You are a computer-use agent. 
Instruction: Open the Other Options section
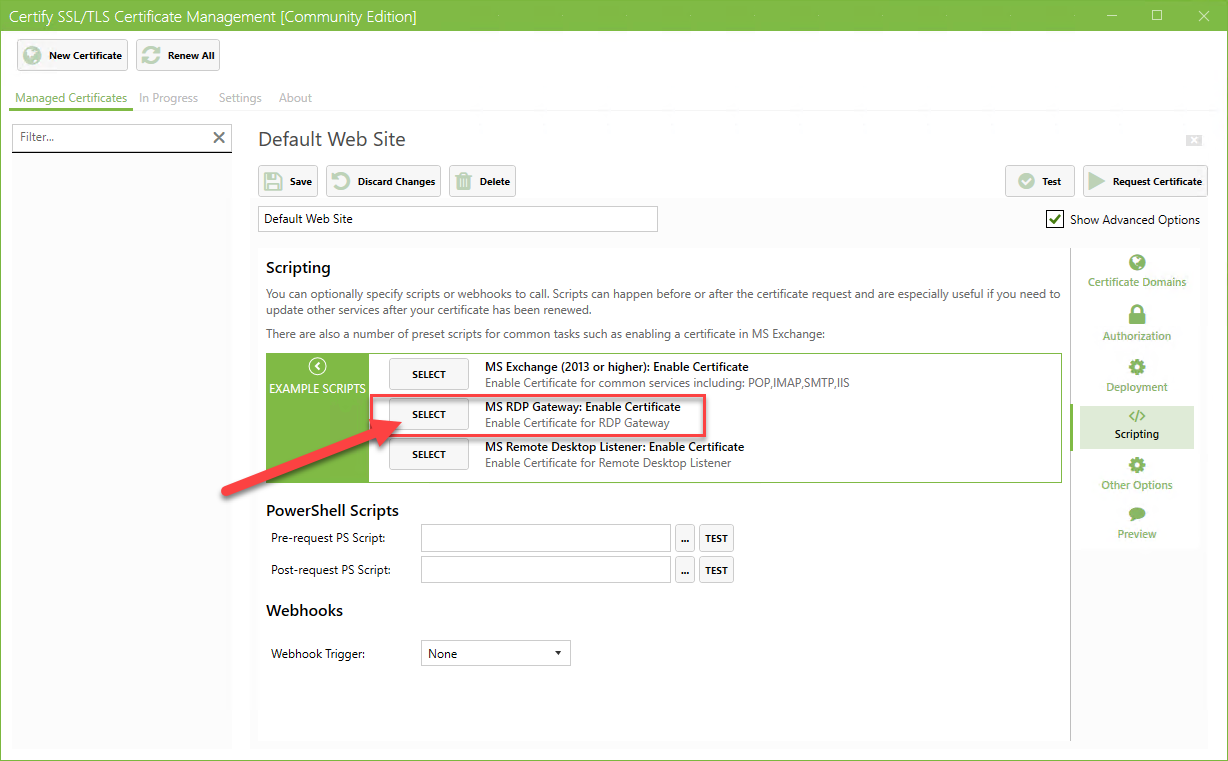pyautogui.click(x=1137, y=475)
